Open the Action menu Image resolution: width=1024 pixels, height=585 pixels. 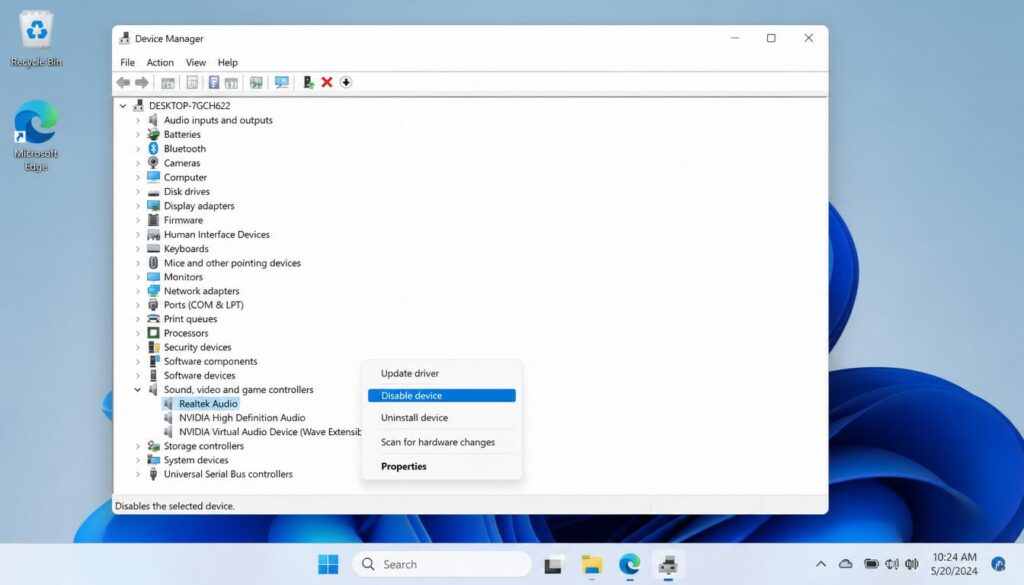click(x=160, y=63)
